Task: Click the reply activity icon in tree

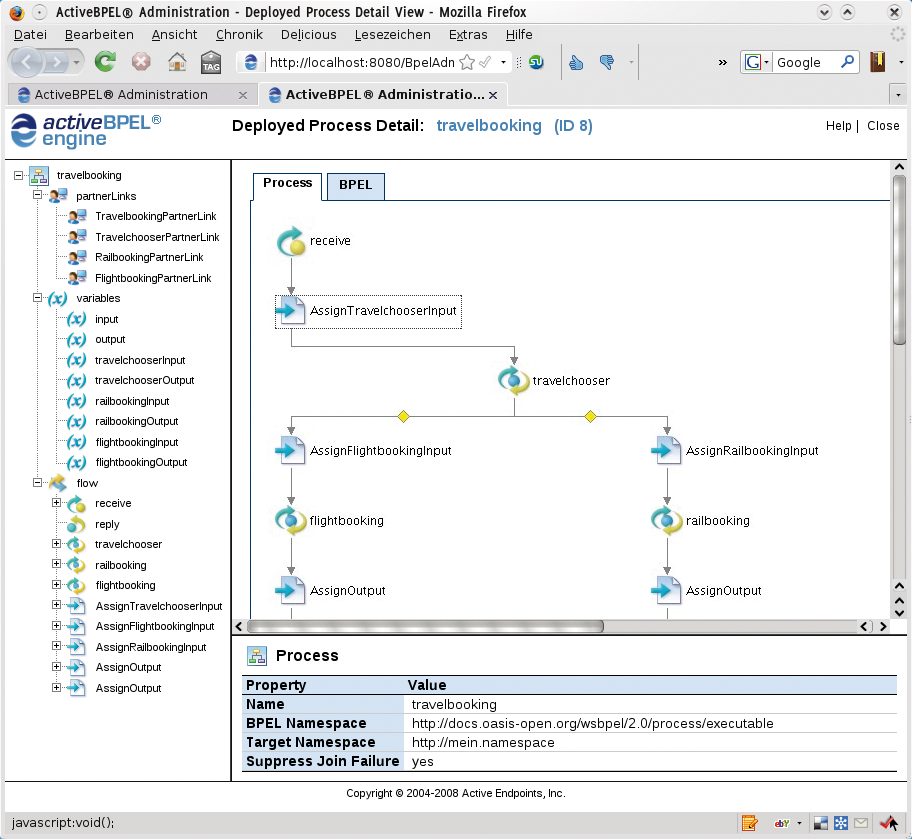Action: 76,524
